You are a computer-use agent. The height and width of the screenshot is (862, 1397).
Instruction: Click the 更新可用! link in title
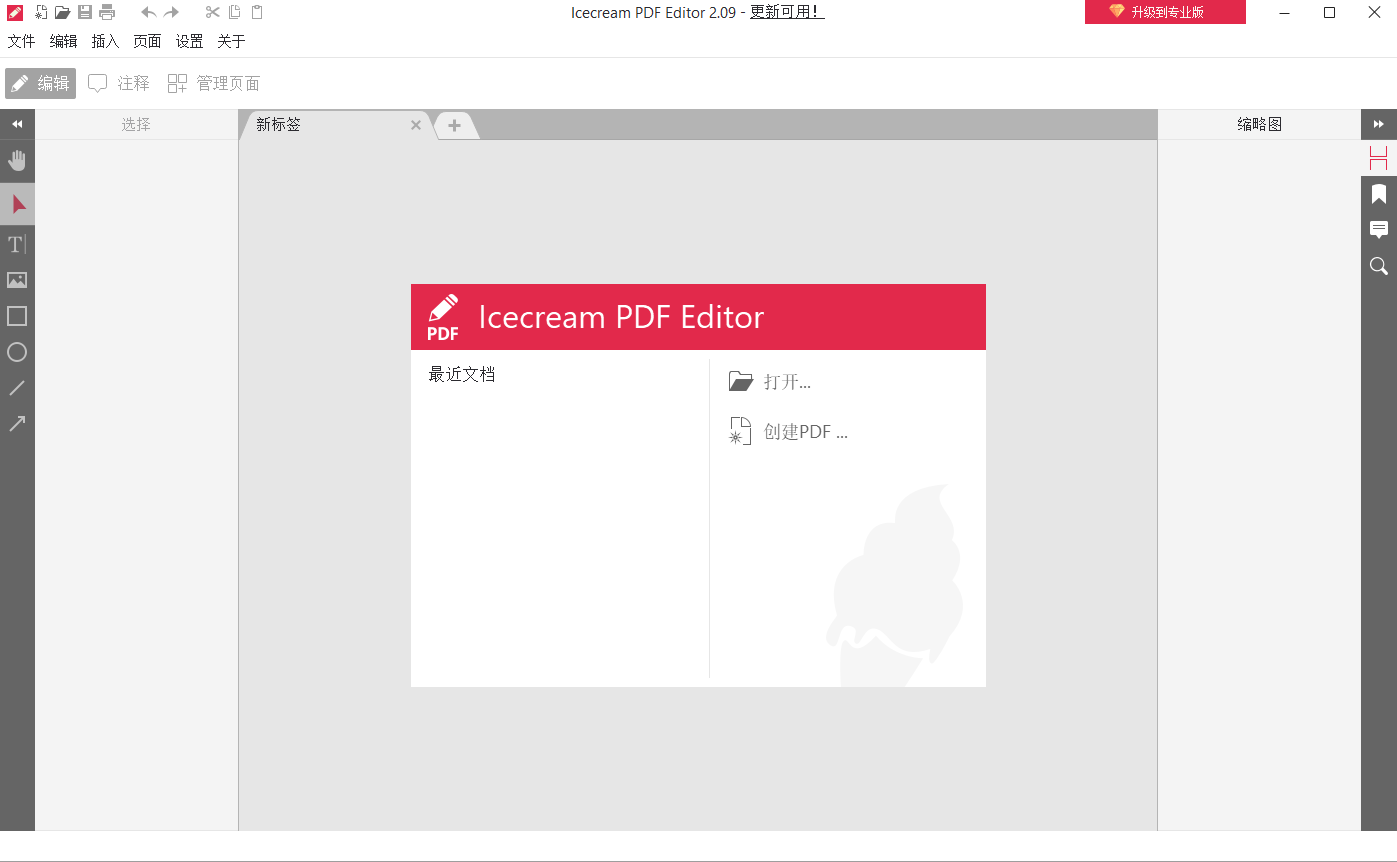pos(787,12)
